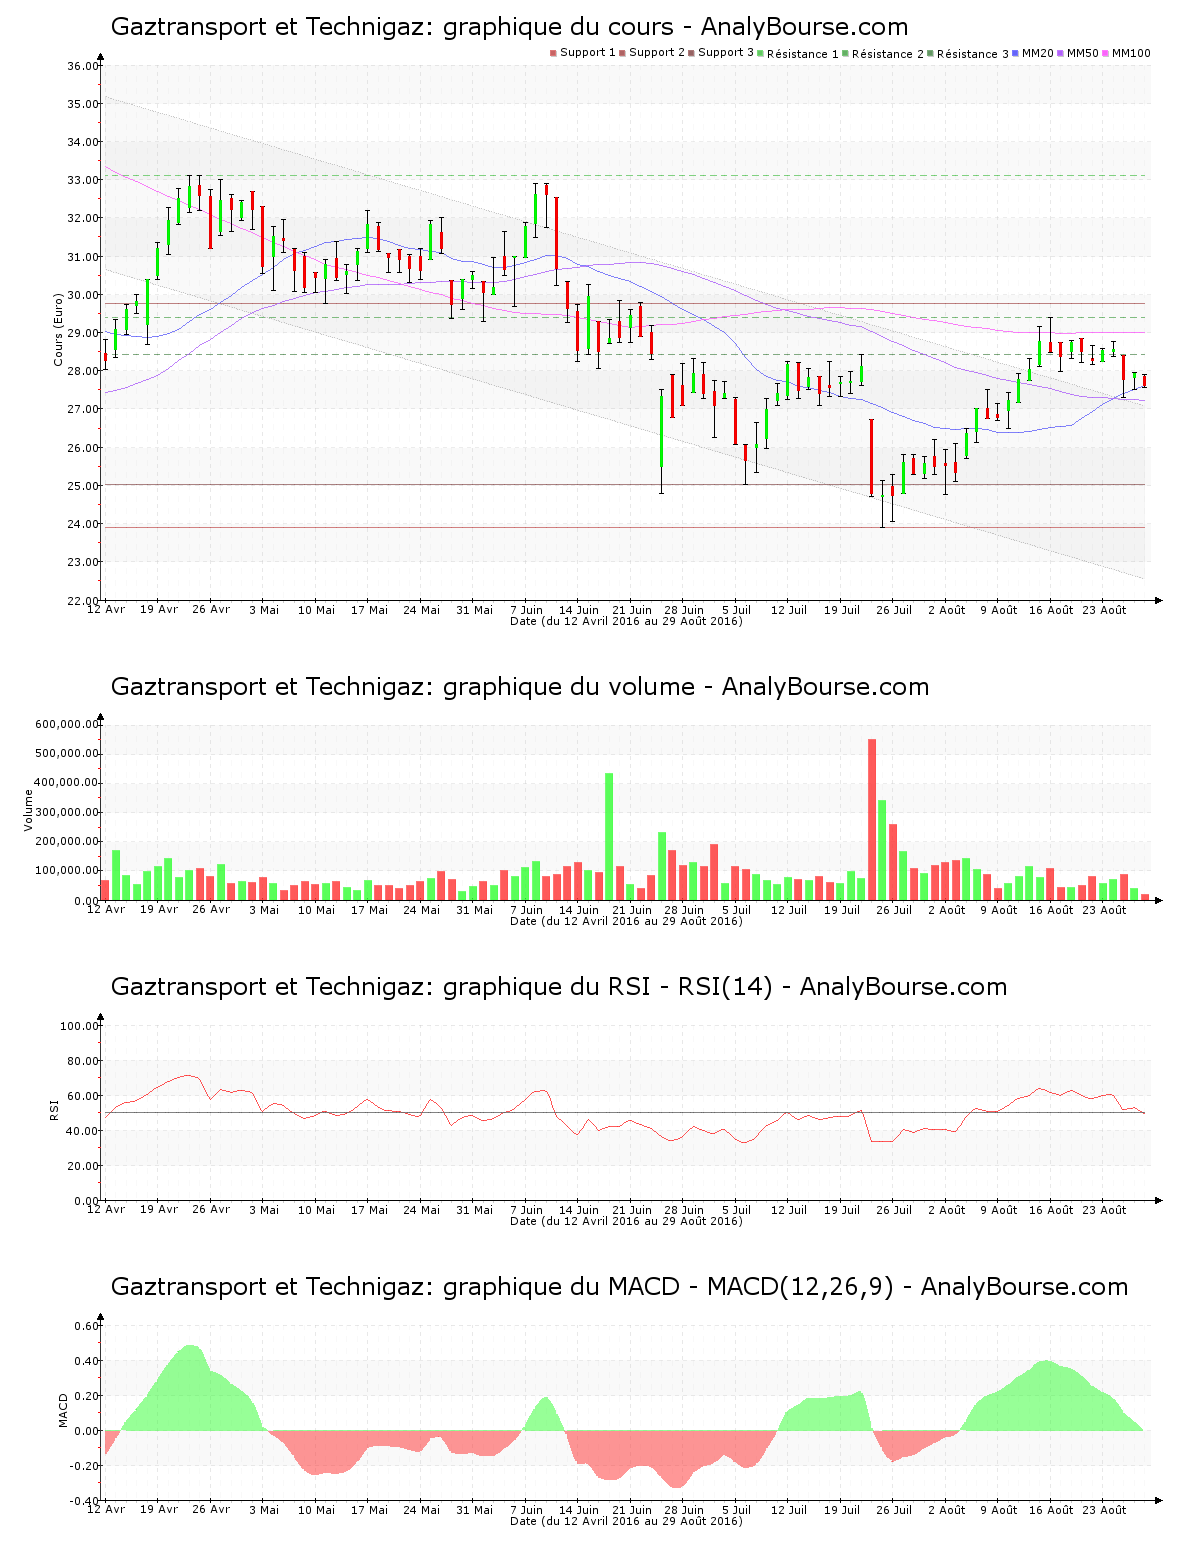Click the 20.00 tick on RSI axis
Screen dimensions: 1200x1550
coord(84,1166)
